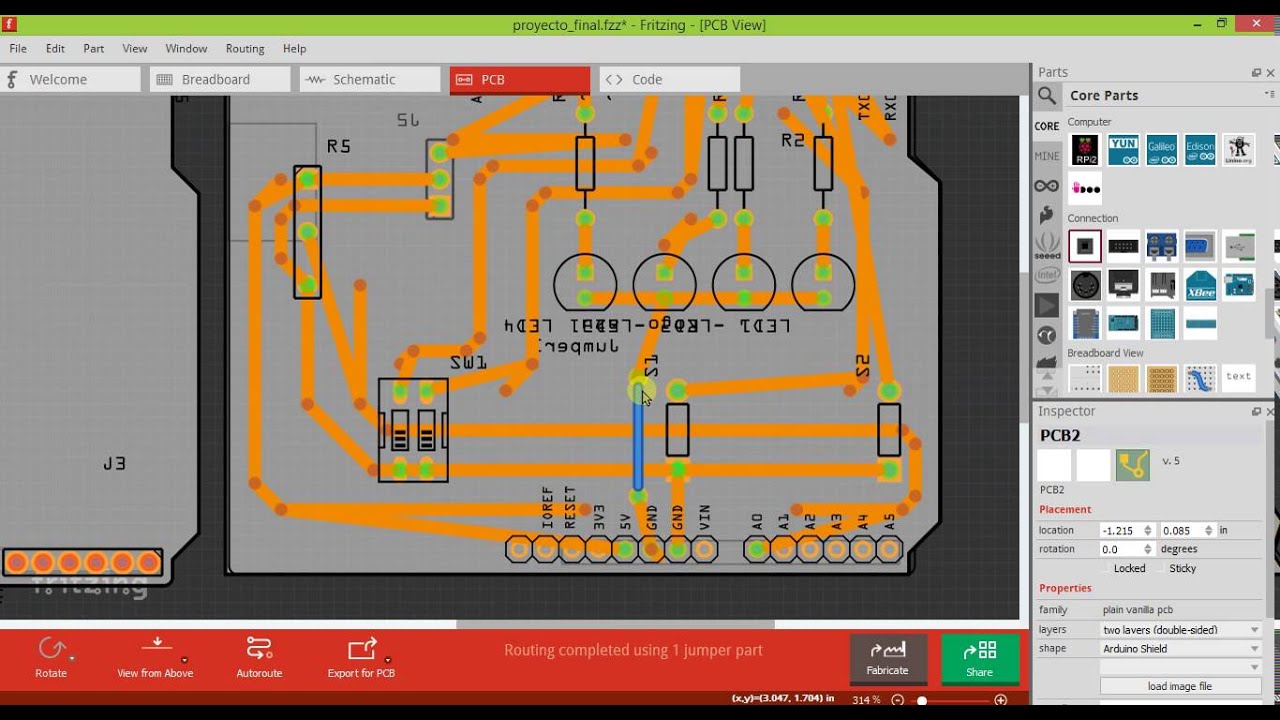Expand the empty dropdown below shape
Viewport: 1280px width, 720px height.
click(x=1254, y=667)
